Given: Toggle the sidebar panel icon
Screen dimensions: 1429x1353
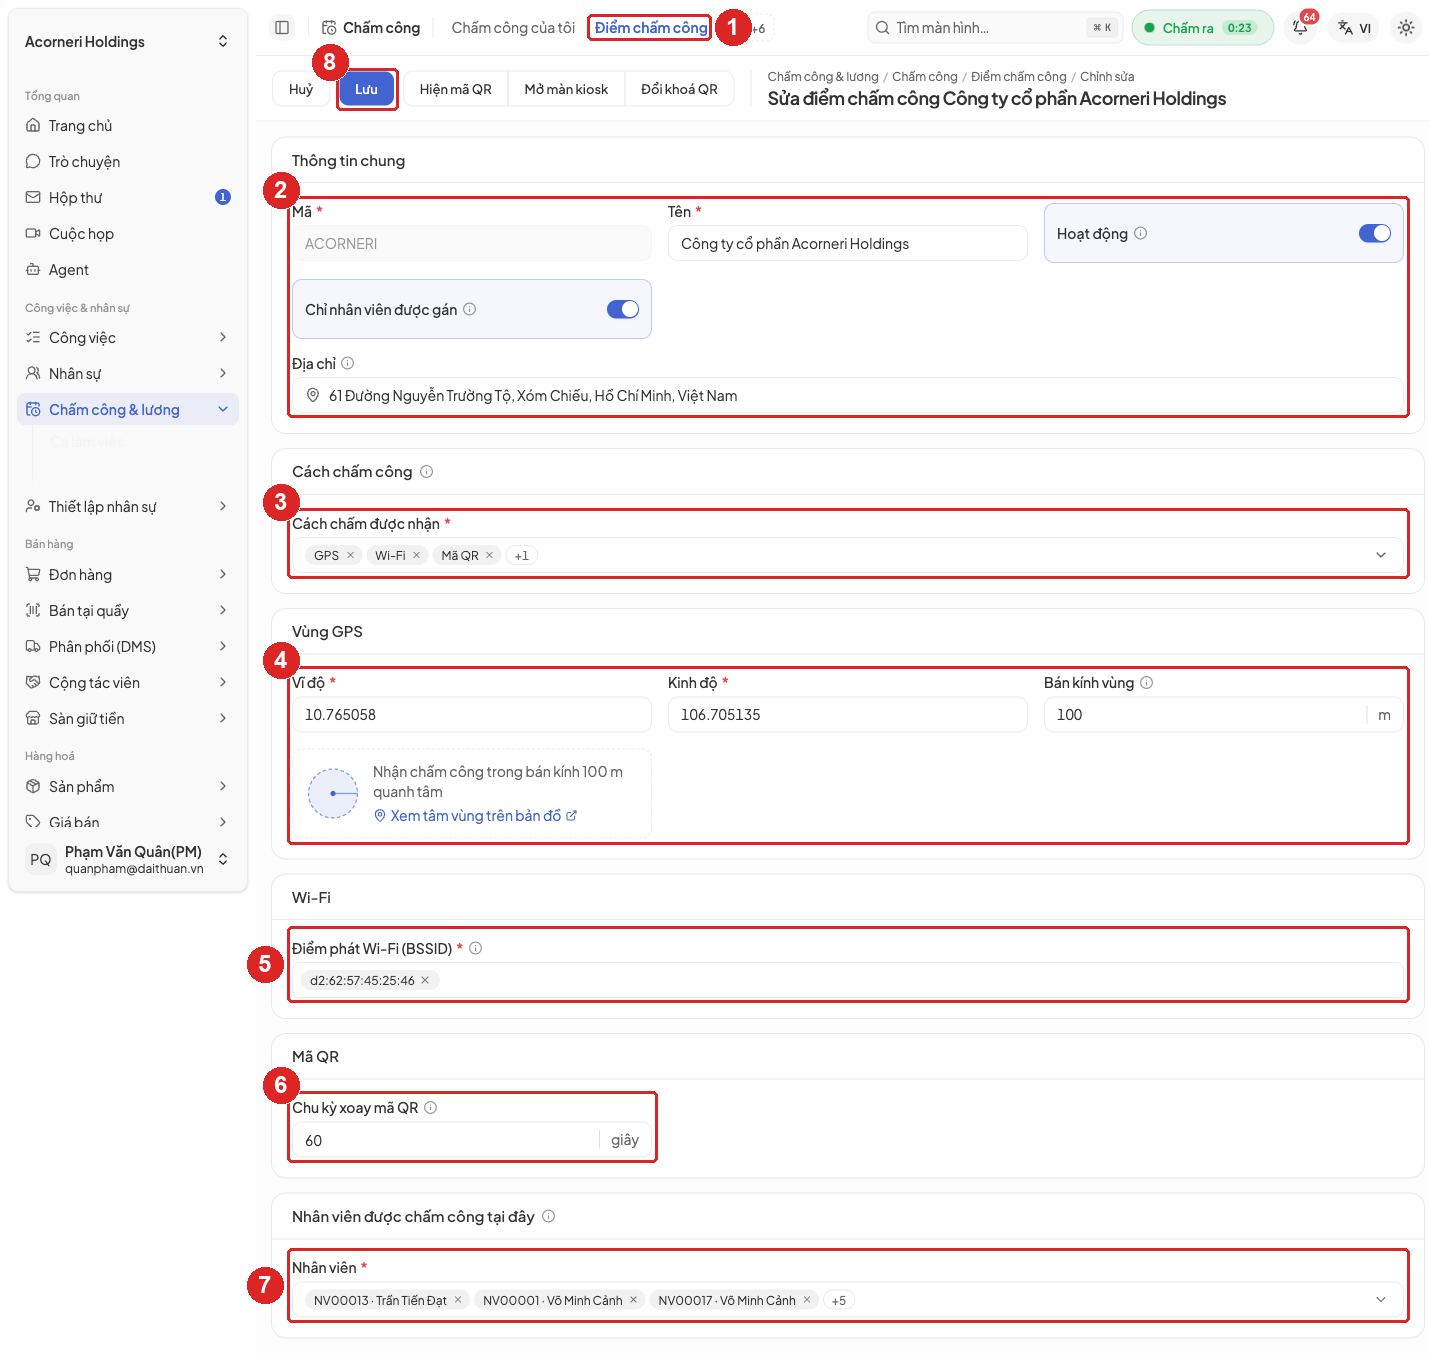Looking at the screenshot, I should pyautogui.click(x=282, y=28).
